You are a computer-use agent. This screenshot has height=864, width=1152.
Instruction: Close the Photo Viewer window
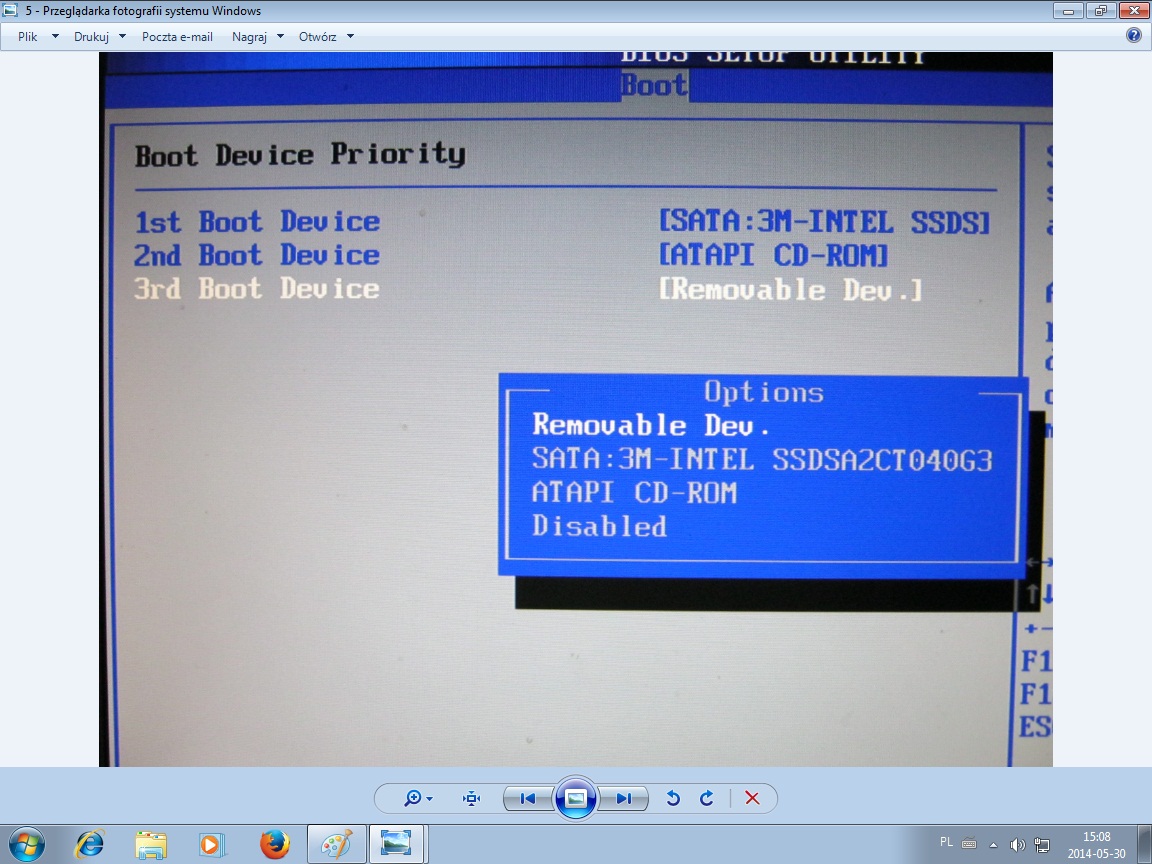1134,10
